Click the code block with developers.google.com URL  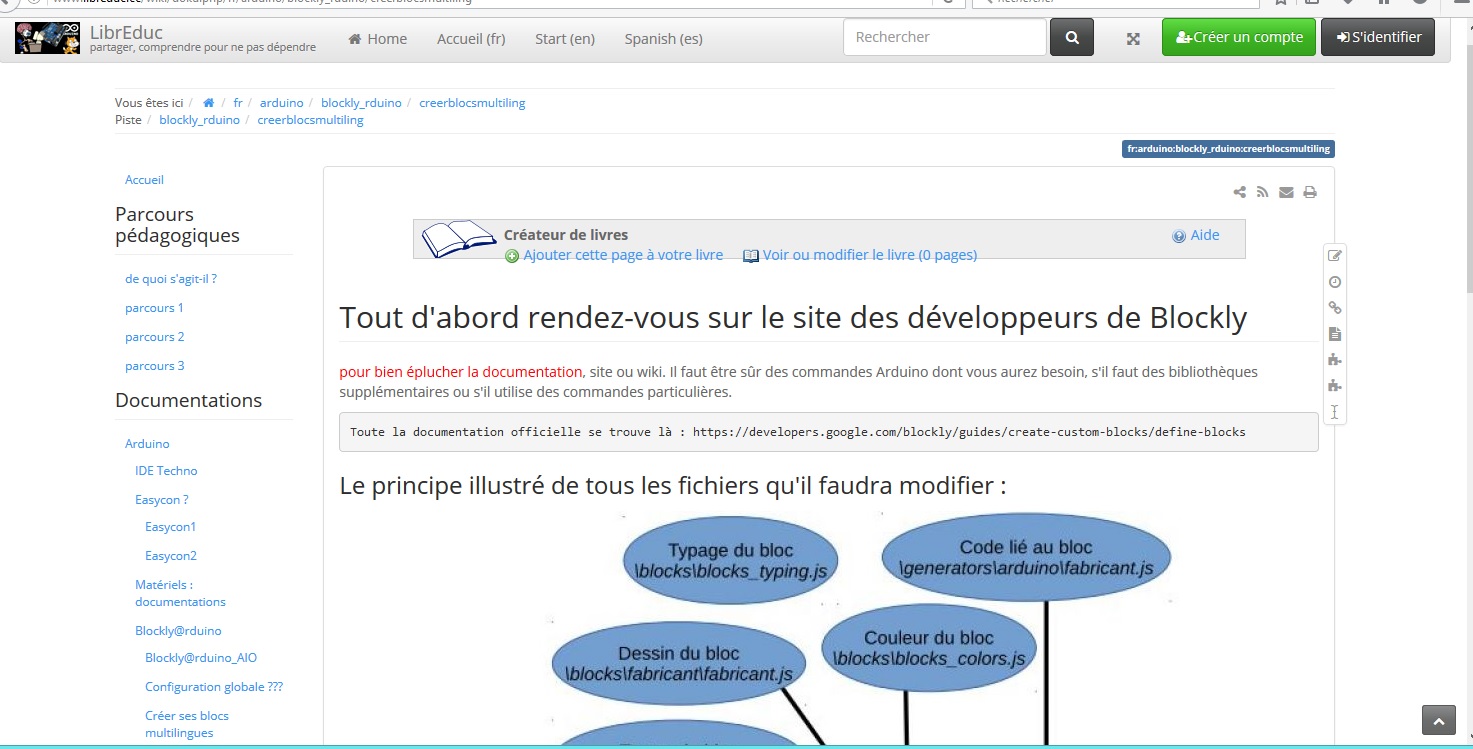click(x=828, y=432)
